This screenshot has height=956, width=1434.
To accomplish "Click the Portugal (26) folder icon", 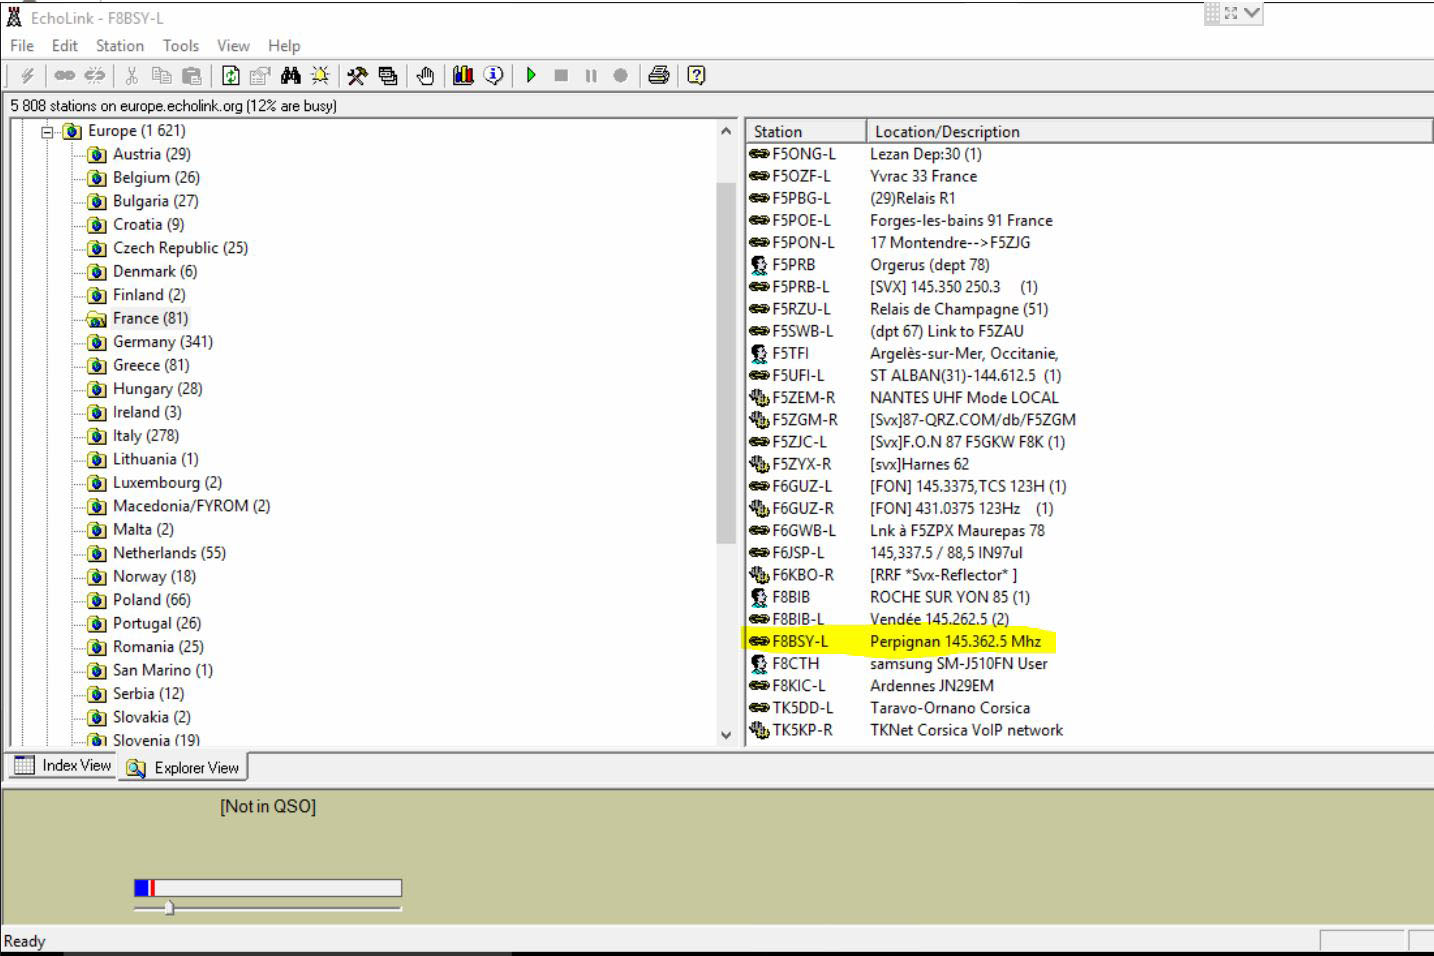I will pyautogui.click(x=97, y=624).
